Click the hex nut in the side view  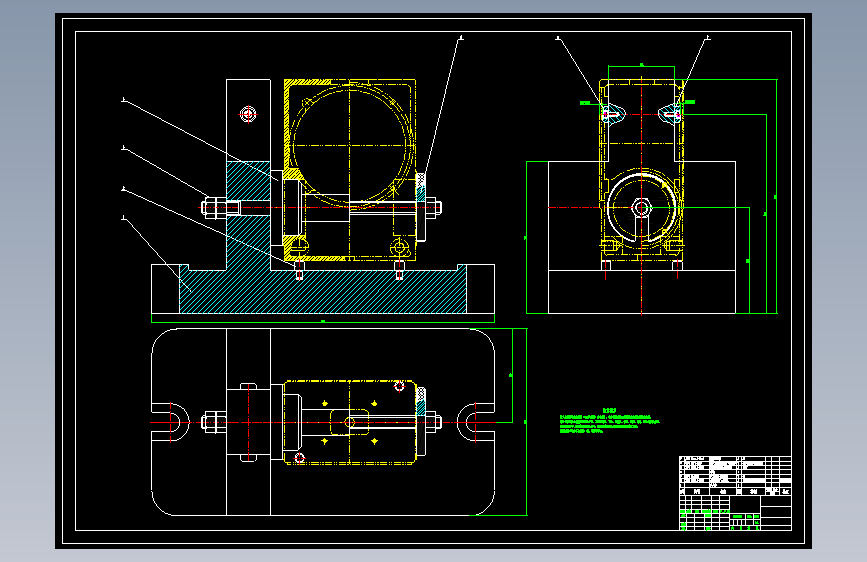641,208
